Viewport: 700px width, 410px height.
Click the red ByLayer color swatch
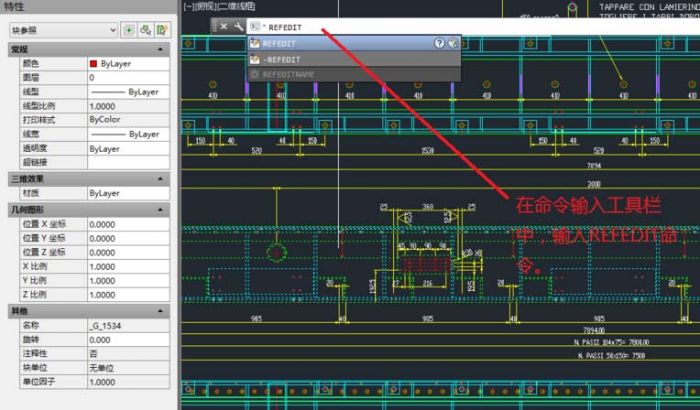(94, 63)
